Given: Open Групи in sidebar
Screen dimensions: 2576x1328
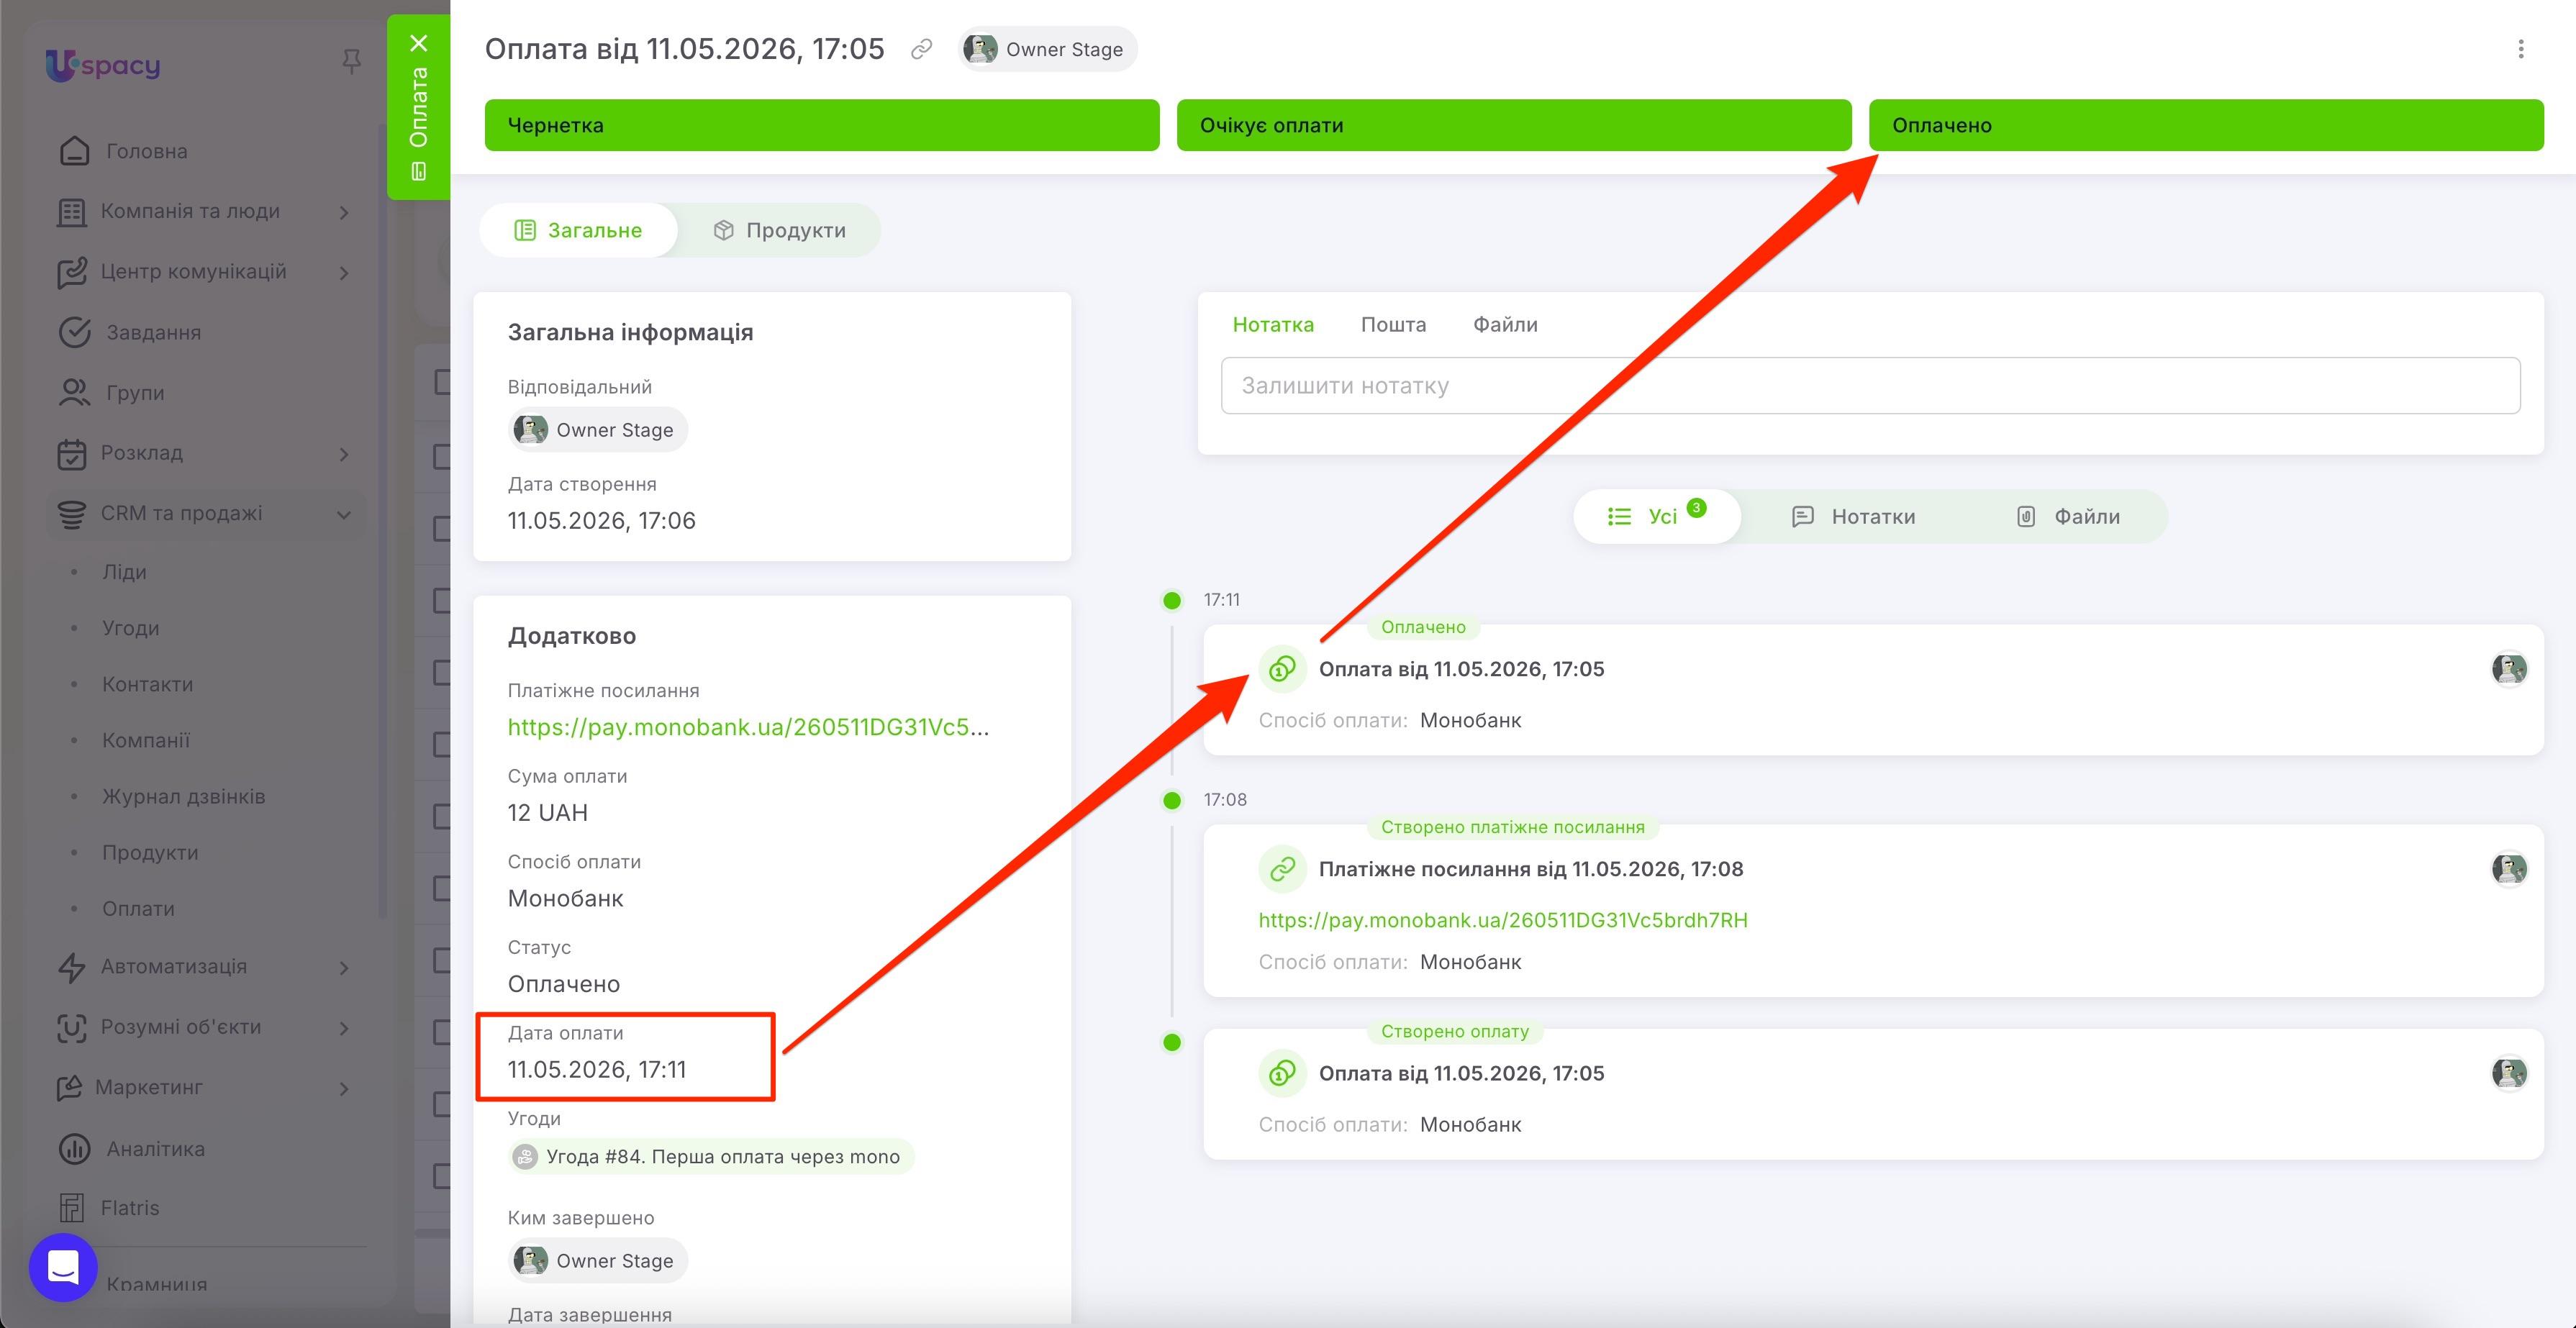Looking at the screenshot, I should 135,392.
